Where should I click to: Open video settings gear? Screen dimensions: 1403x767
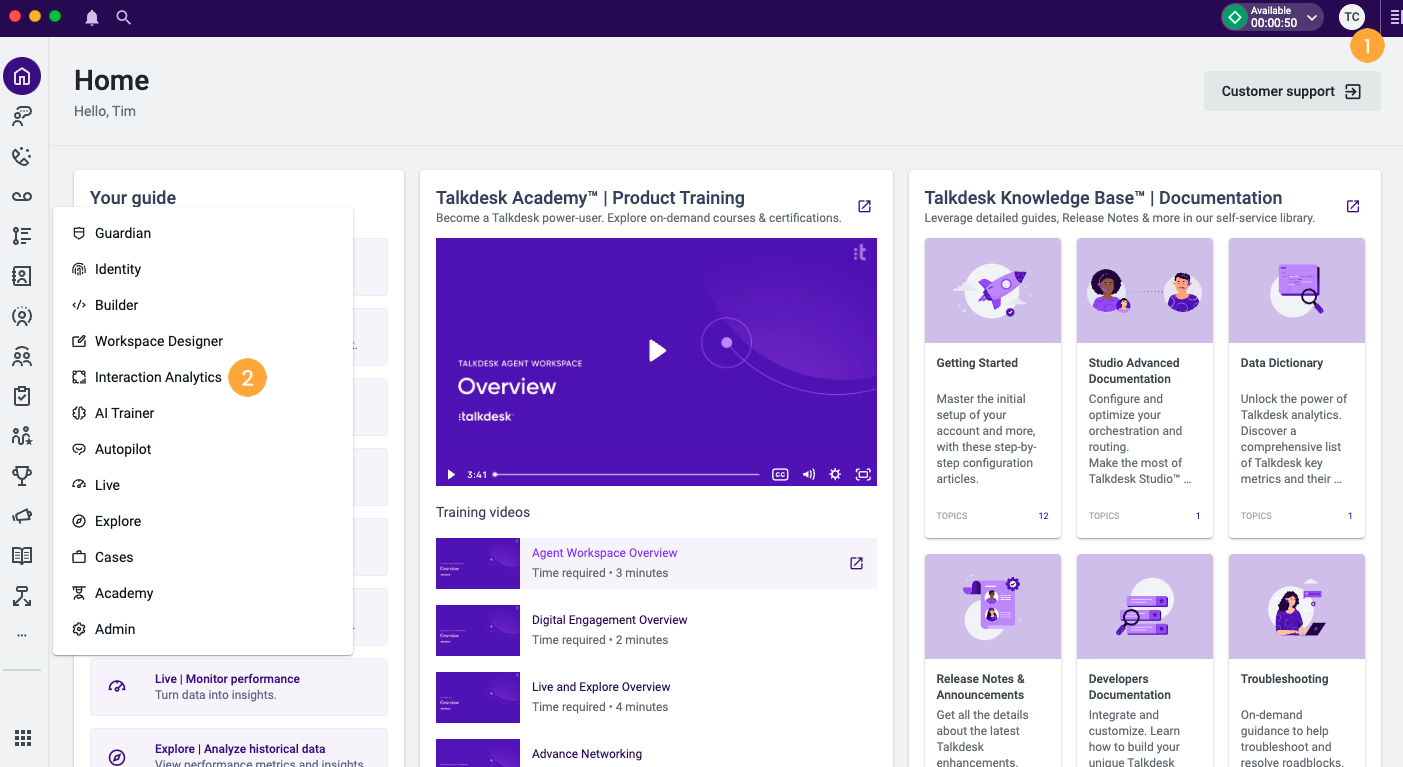[835, 474]
